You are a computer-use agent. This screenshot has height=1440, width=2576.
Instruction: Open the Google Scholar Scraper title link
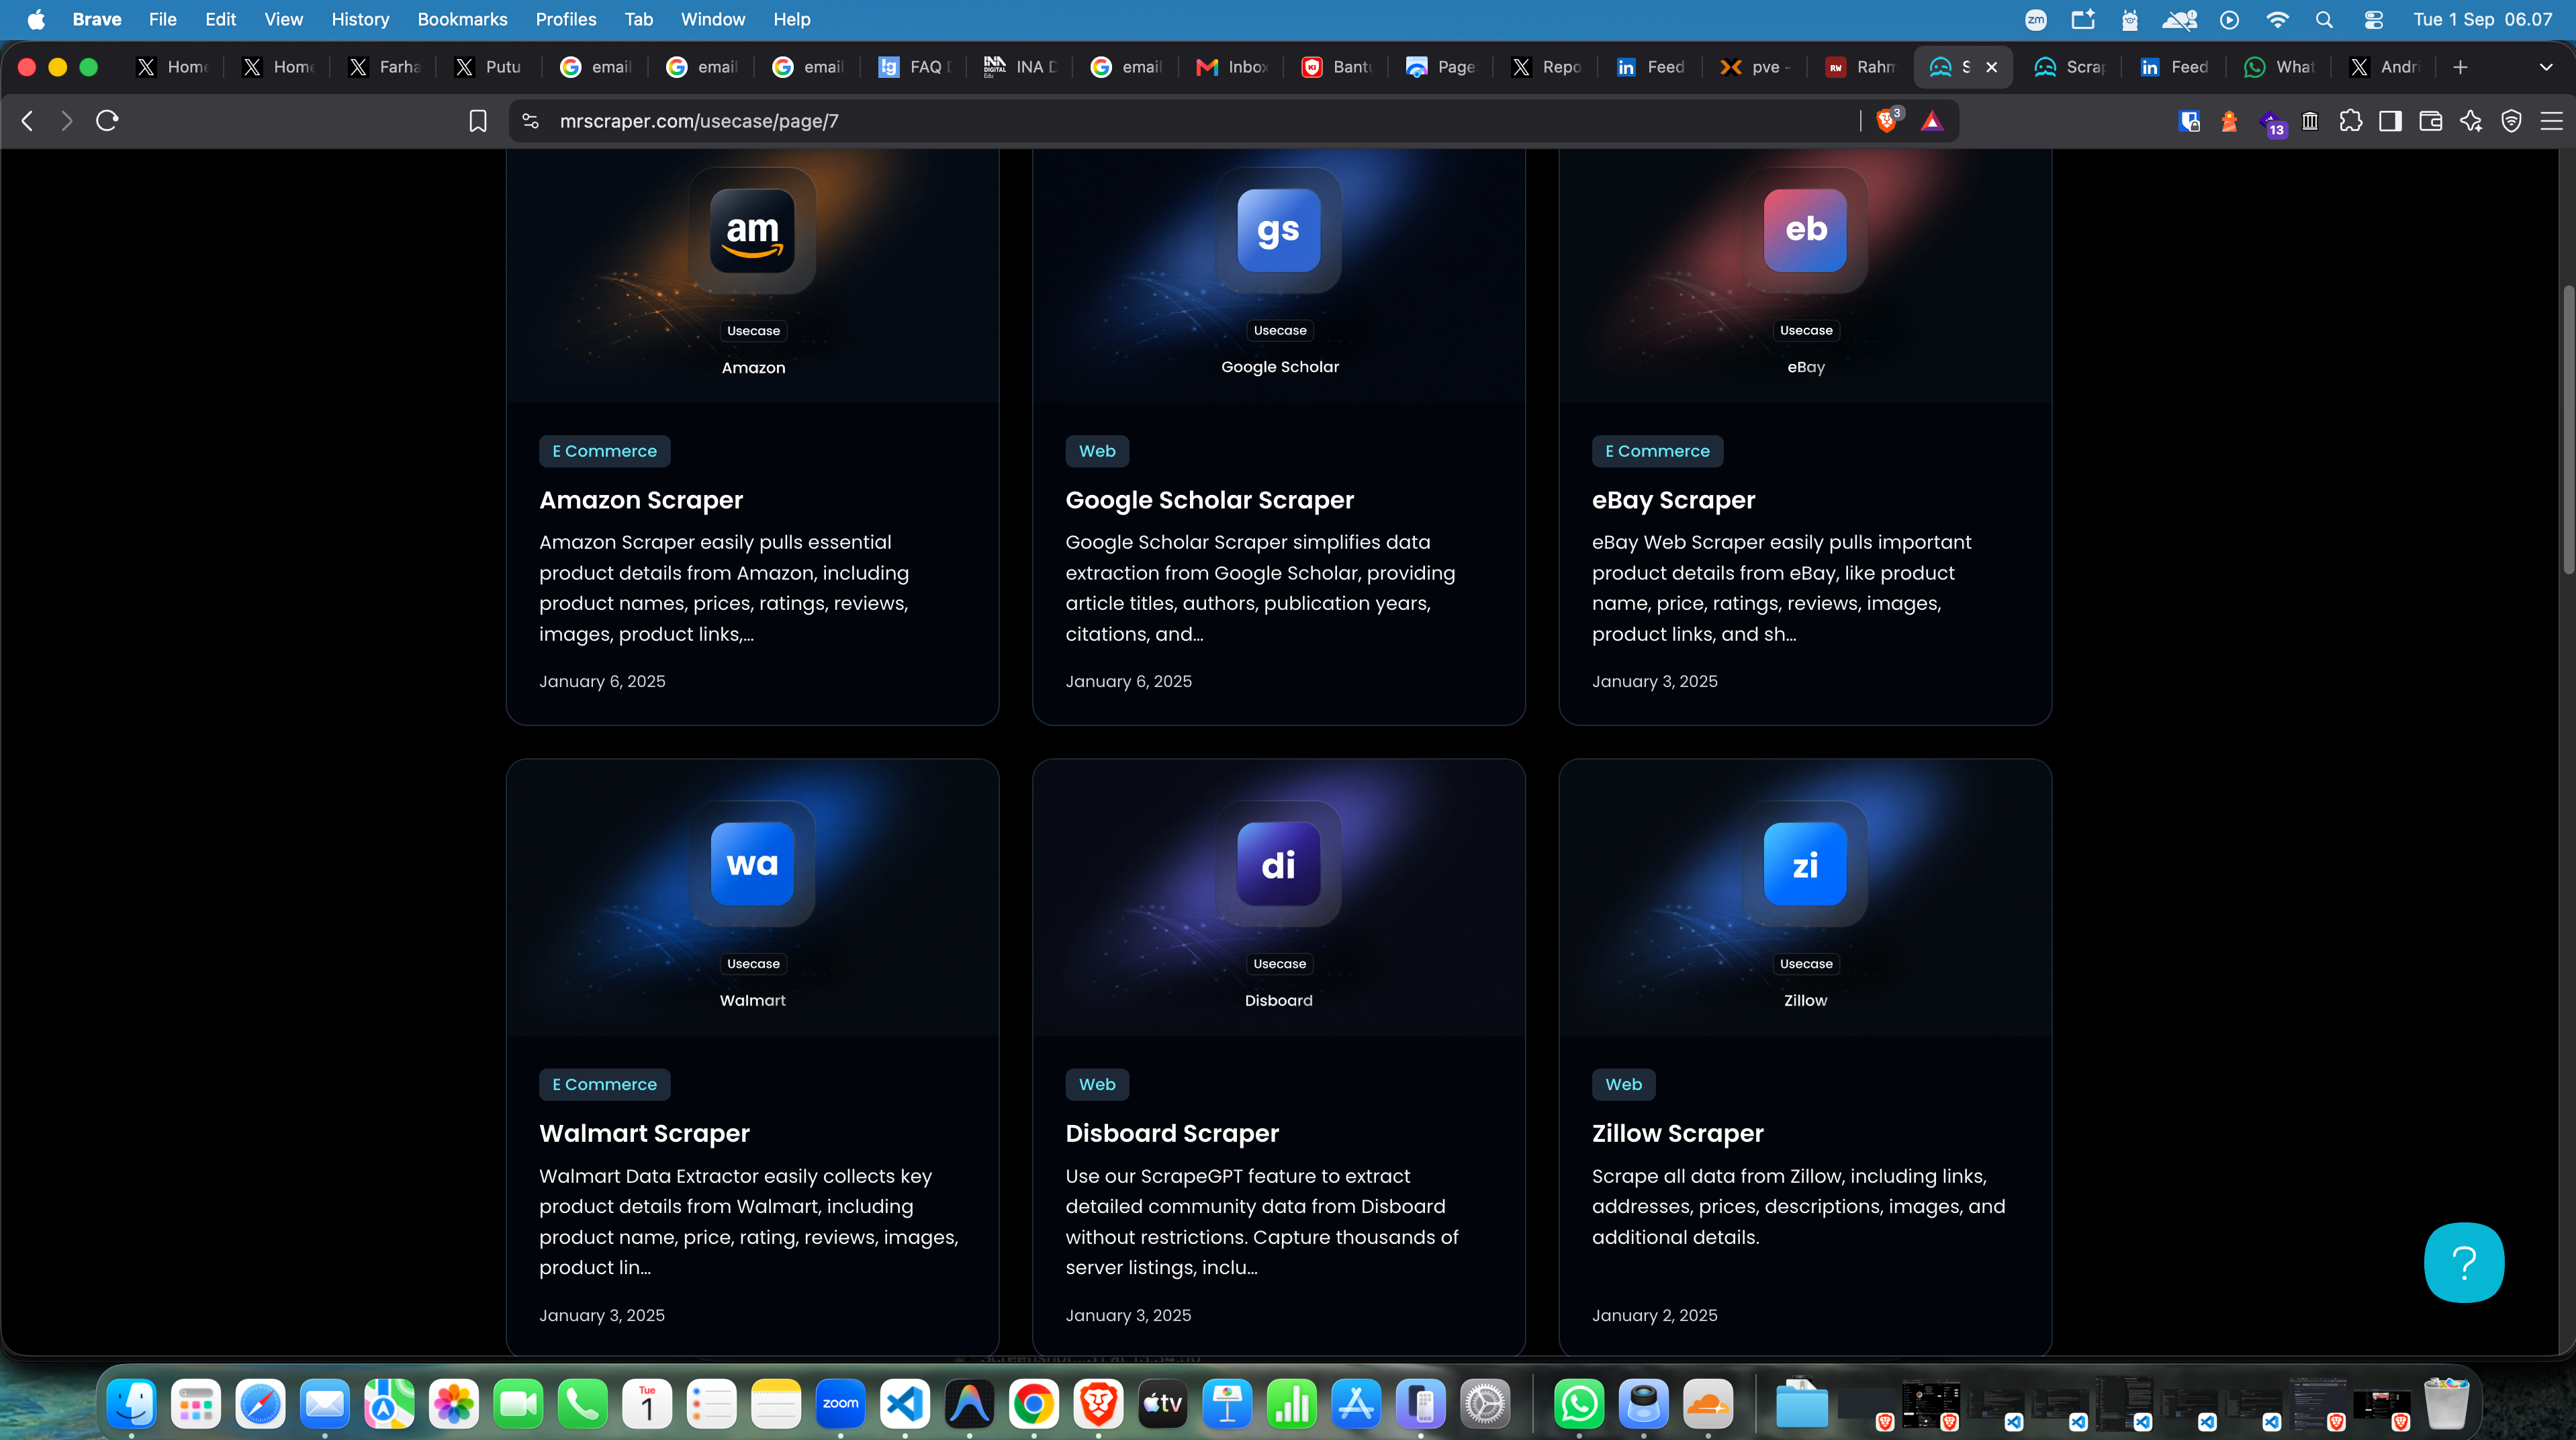click(x=1209, y=500)
